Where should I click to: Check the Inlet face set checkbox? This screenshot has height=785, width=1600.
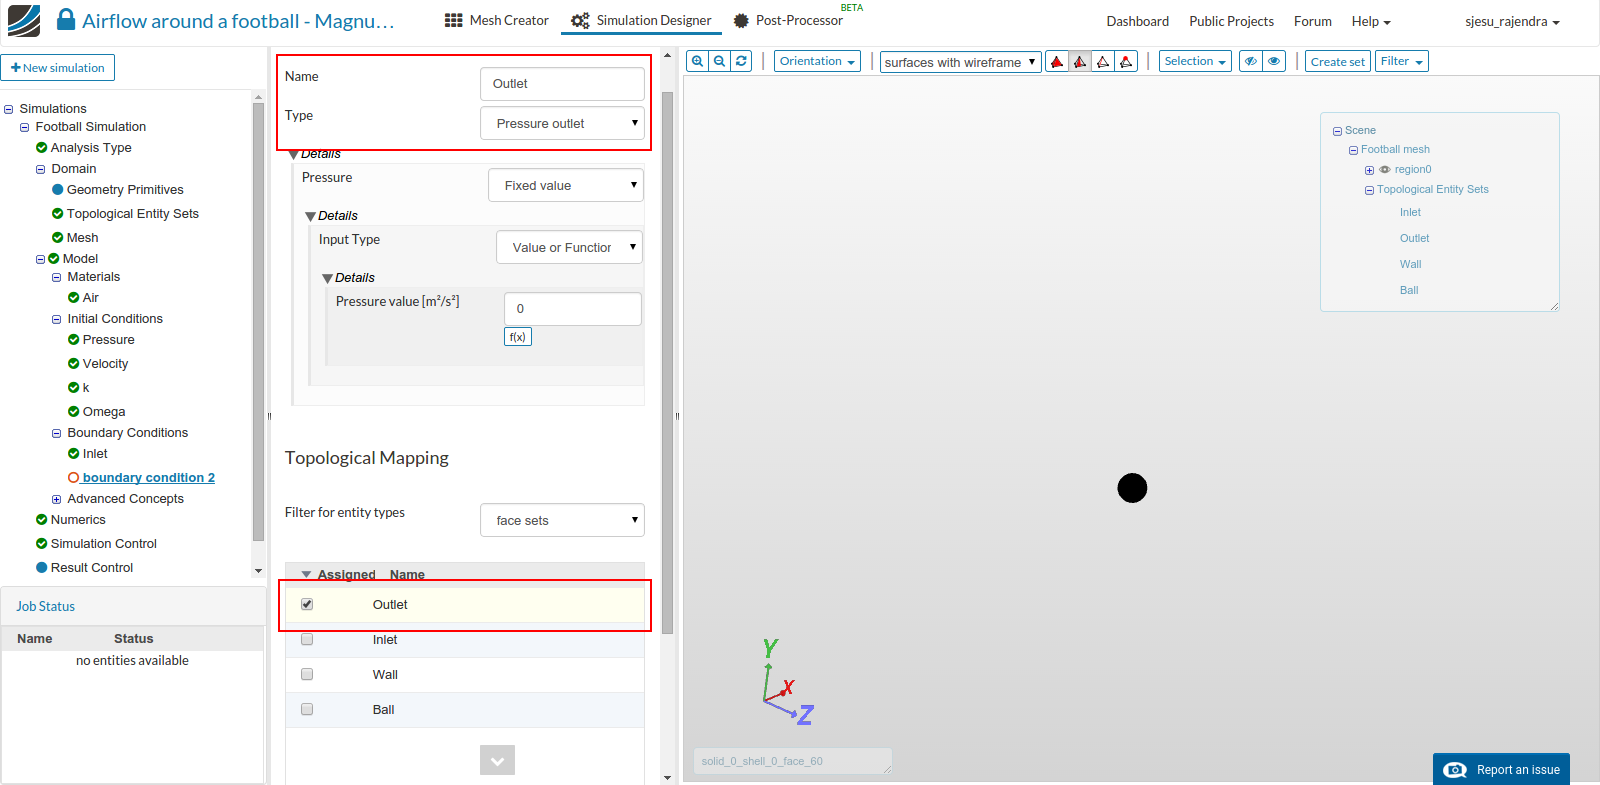[x=307, y=639]
